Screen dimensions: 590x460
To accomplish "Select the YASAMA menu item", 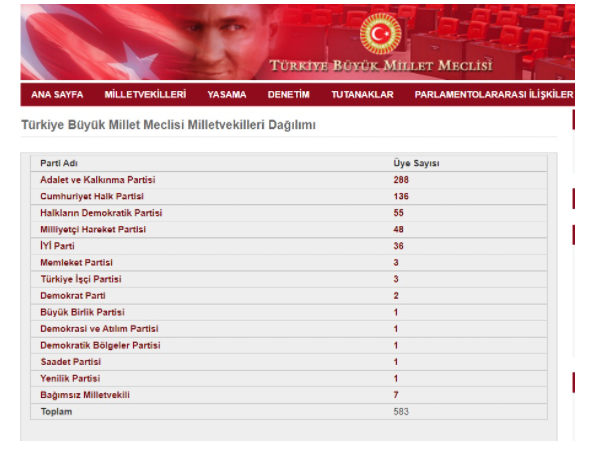I will click(227, 94).
